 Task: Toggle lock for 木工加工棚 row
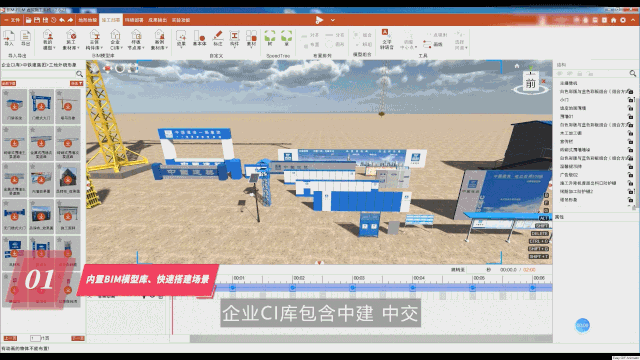pos(631,133)
